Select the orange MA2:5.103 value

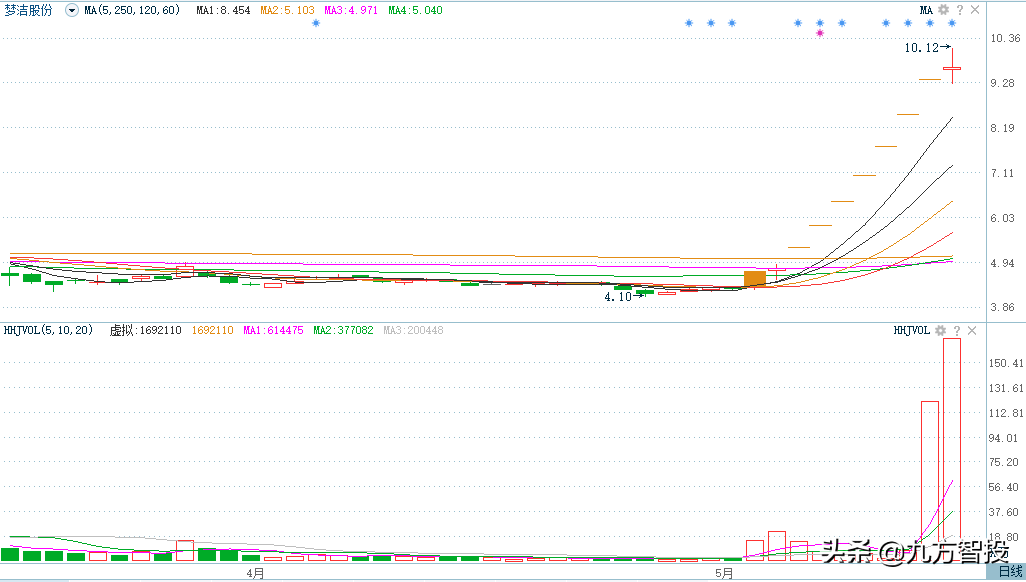coord(287,10)
